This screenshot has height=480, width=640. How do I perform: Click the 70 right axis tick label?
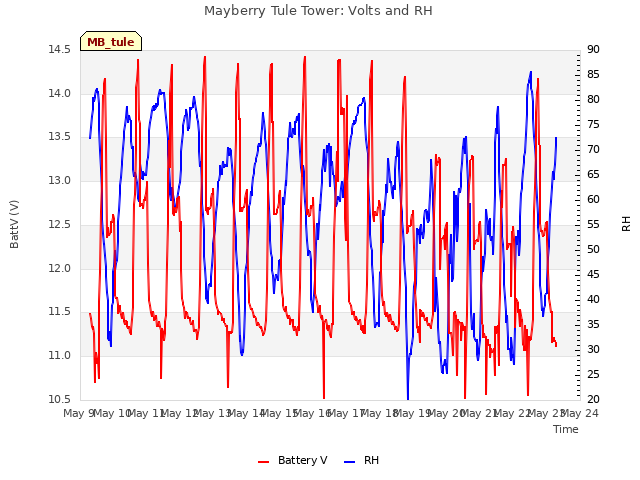(593, 149)
